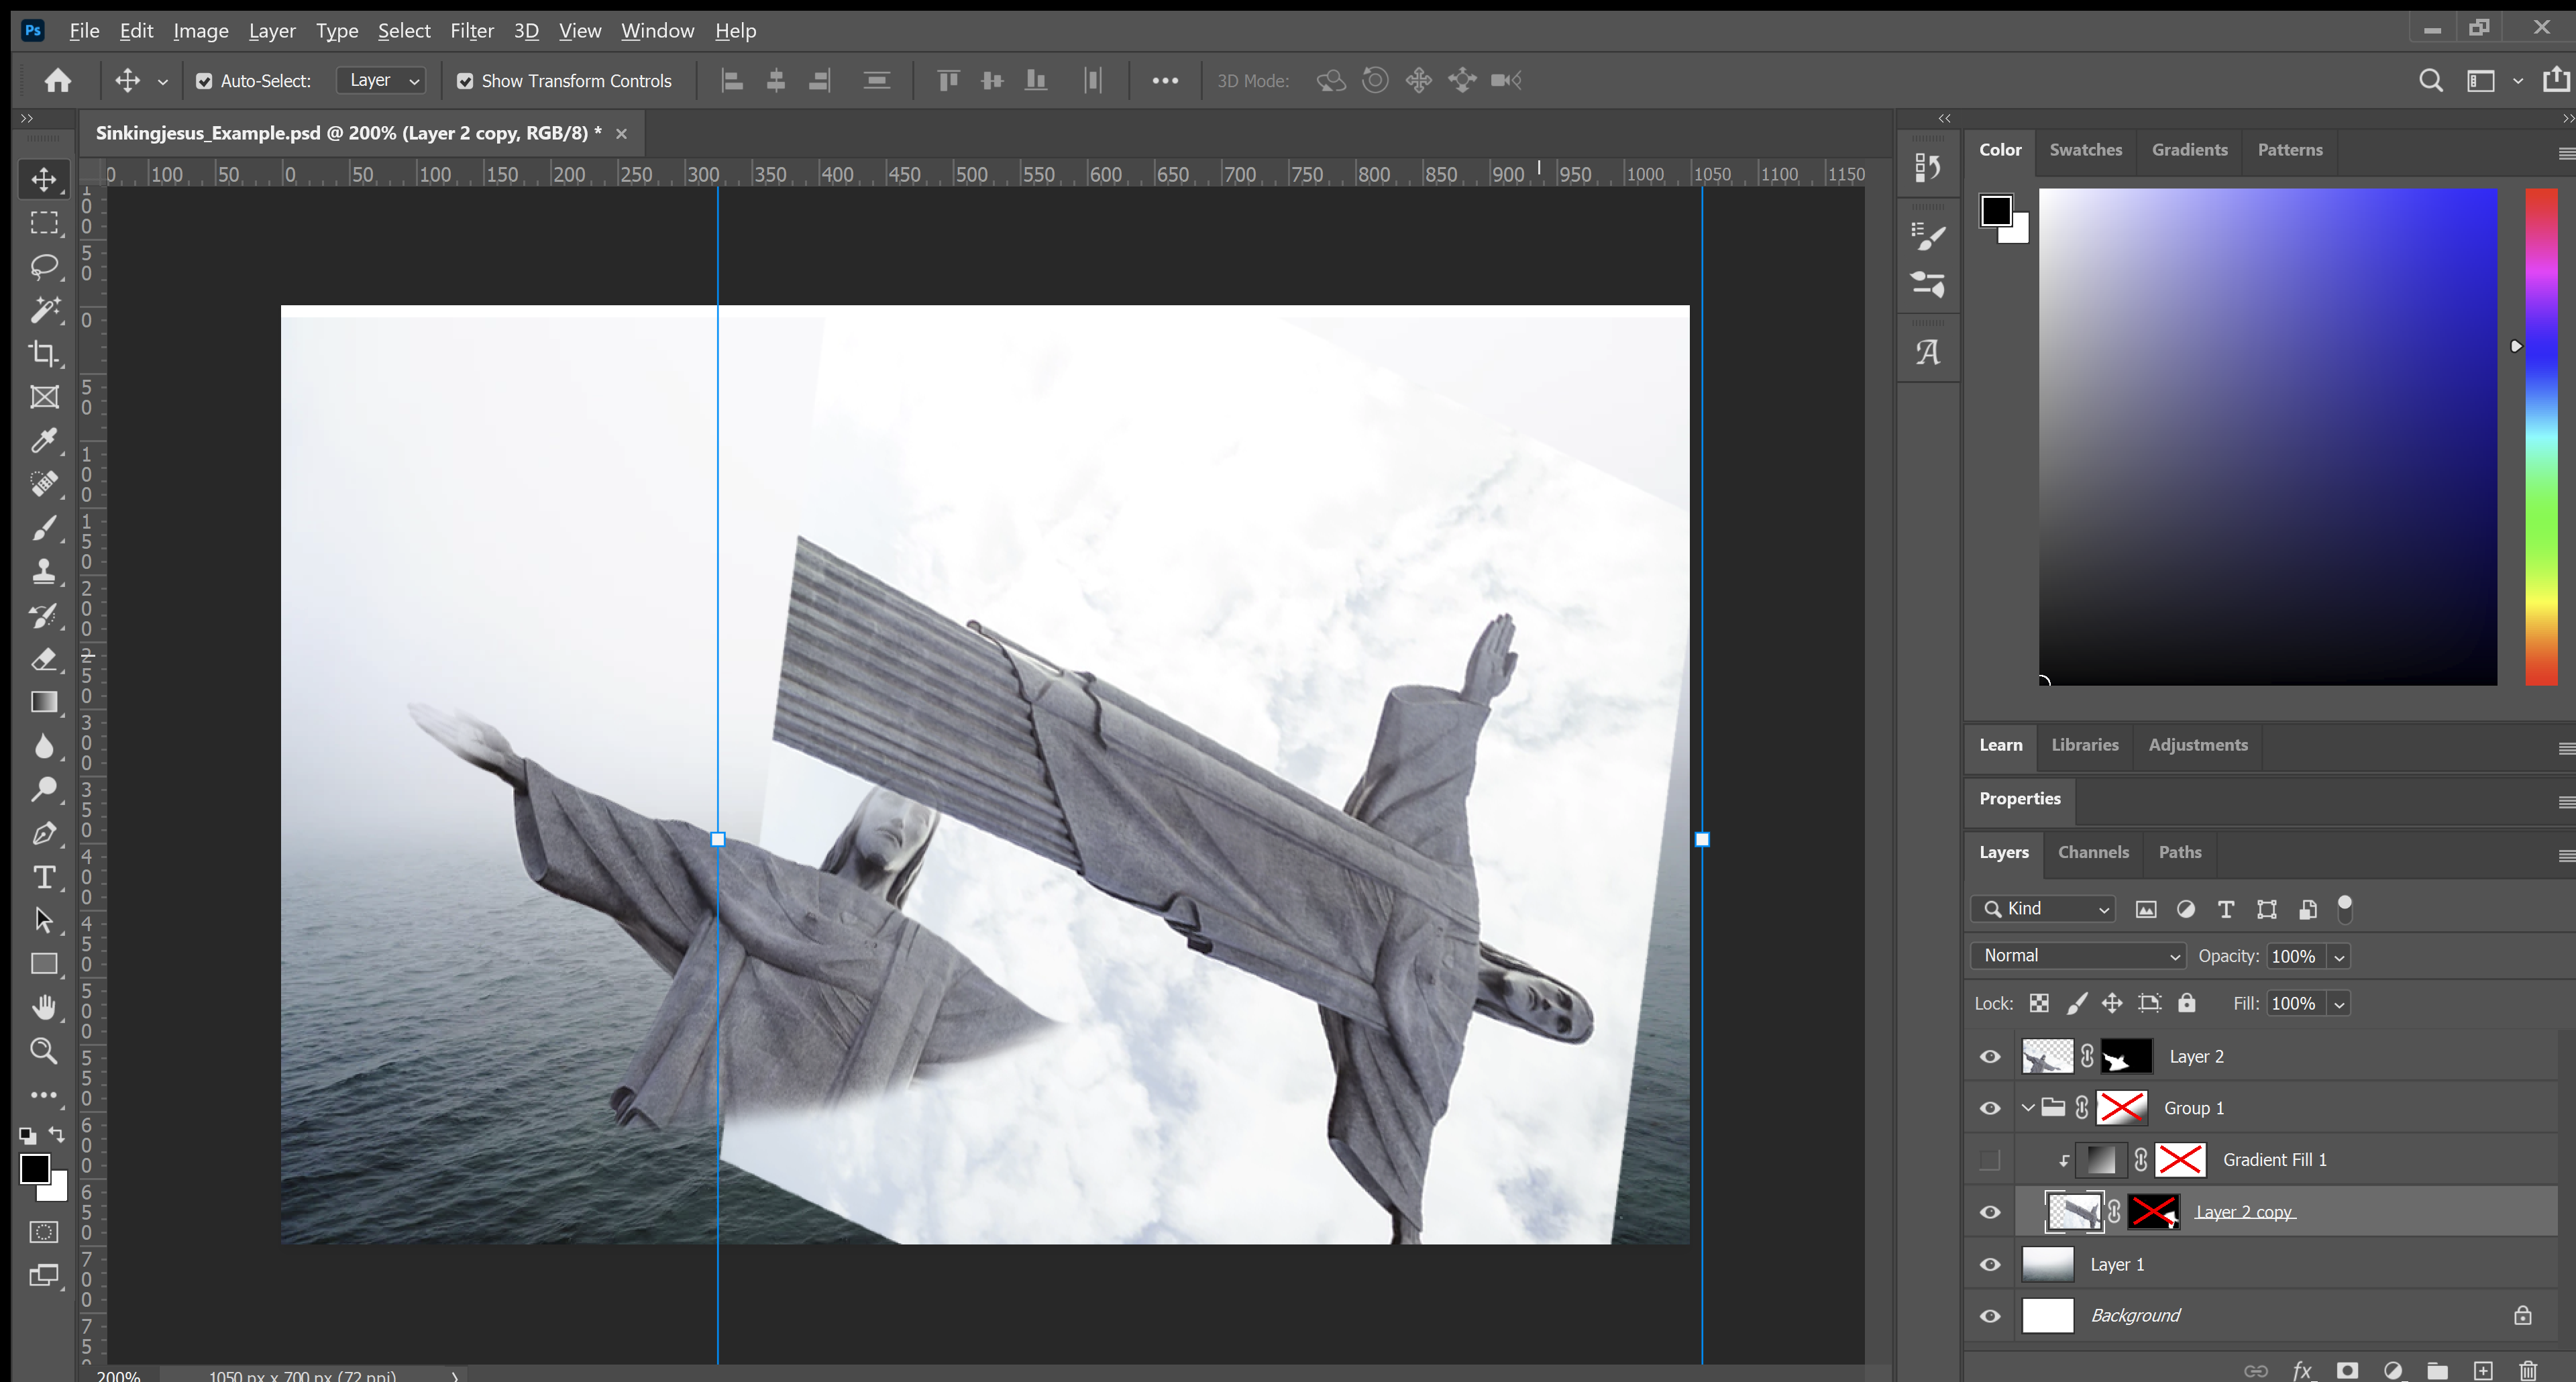The height and width of the screenshot is (1382, 2576).
Task: Open the Opacity slider dropdown arrow
Action: click(x=2339, y=957)
